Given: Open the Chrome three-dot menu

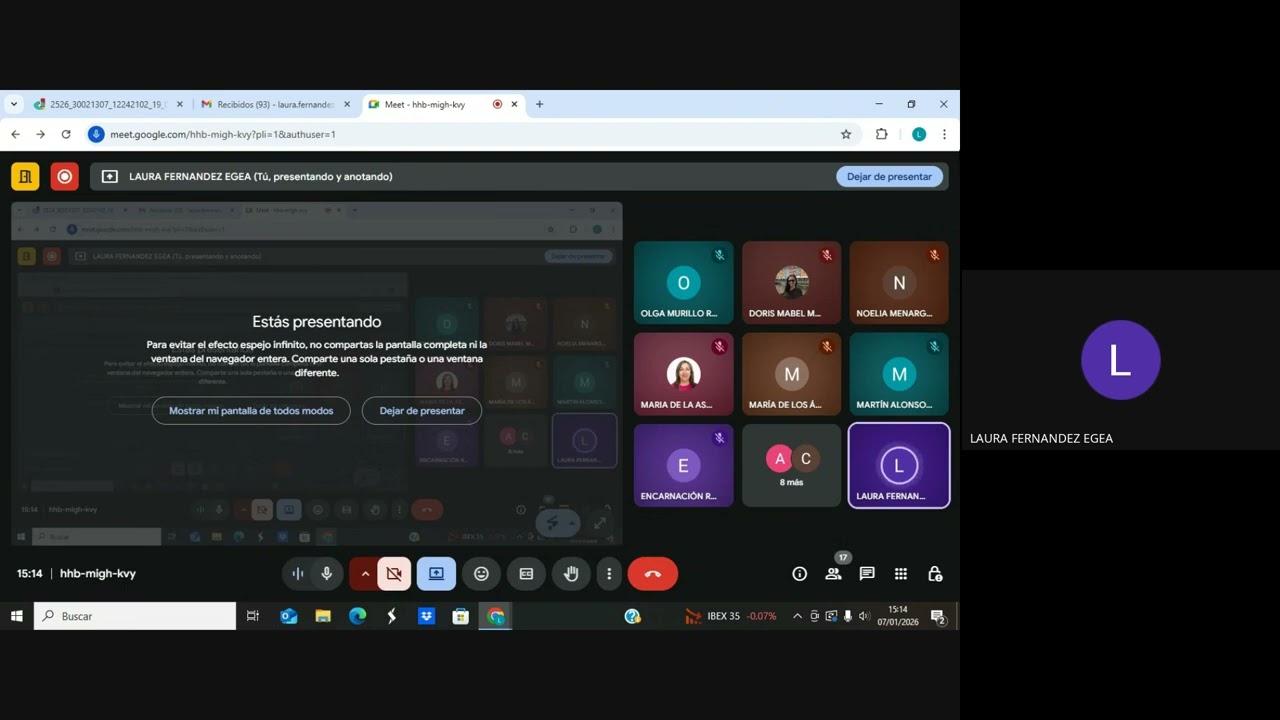Looking at the screenshot, I should coord(944,134).
